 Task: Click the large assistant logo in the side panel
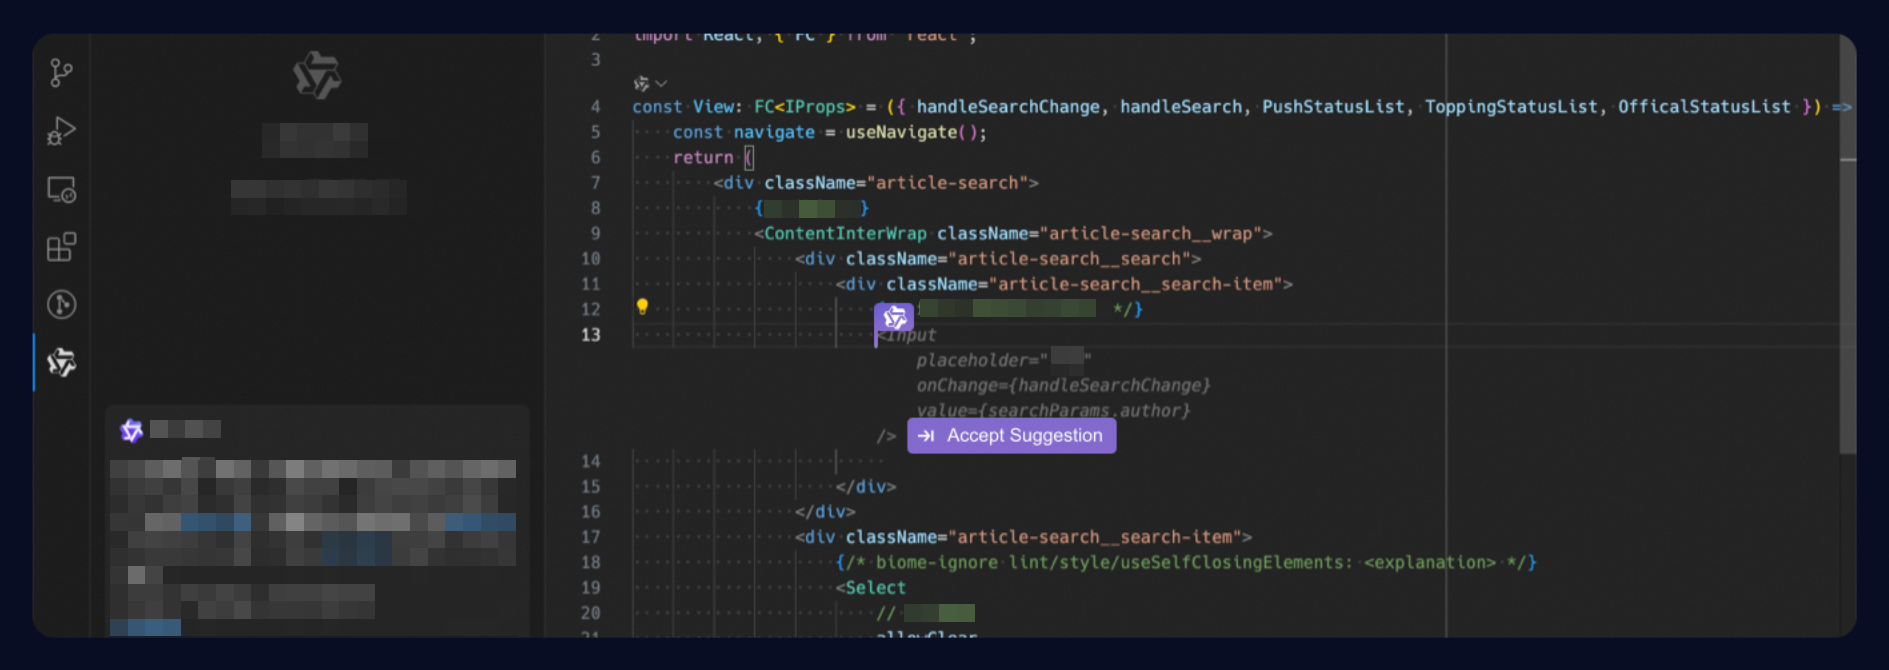[x=317, y=76]
